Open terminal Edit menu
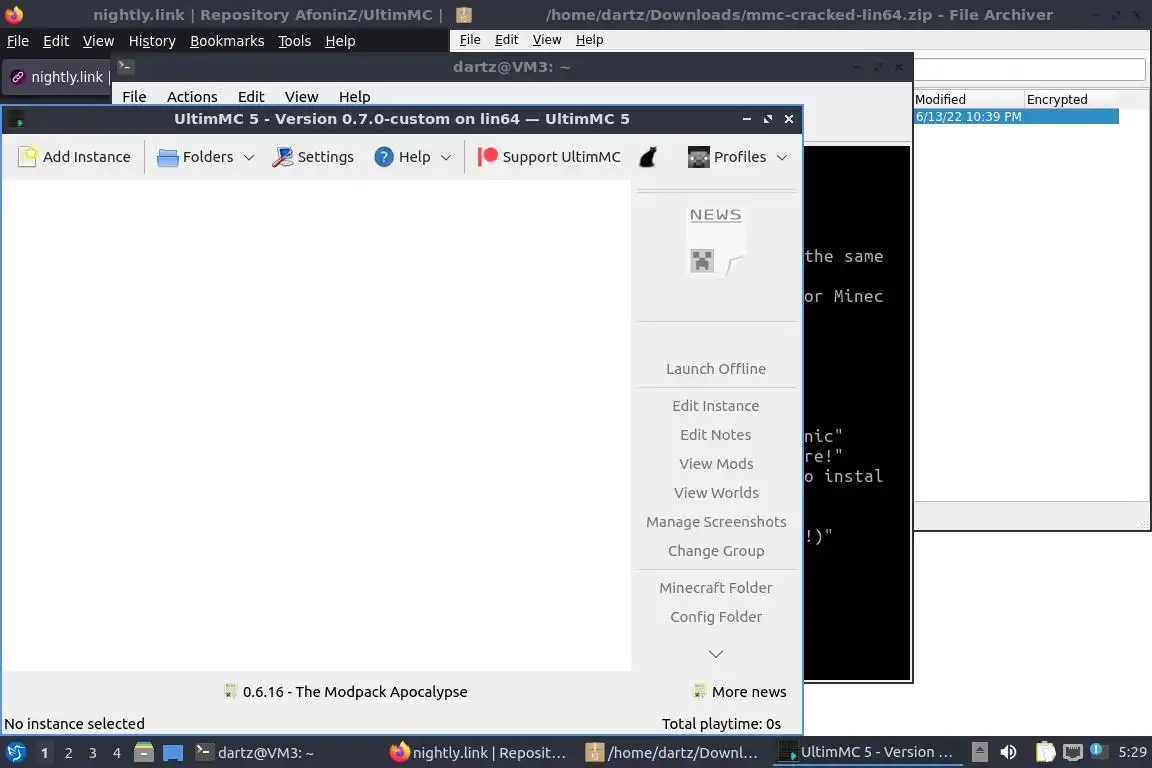The height and width of the screenshot is (768, 1152). pos(251,97)
